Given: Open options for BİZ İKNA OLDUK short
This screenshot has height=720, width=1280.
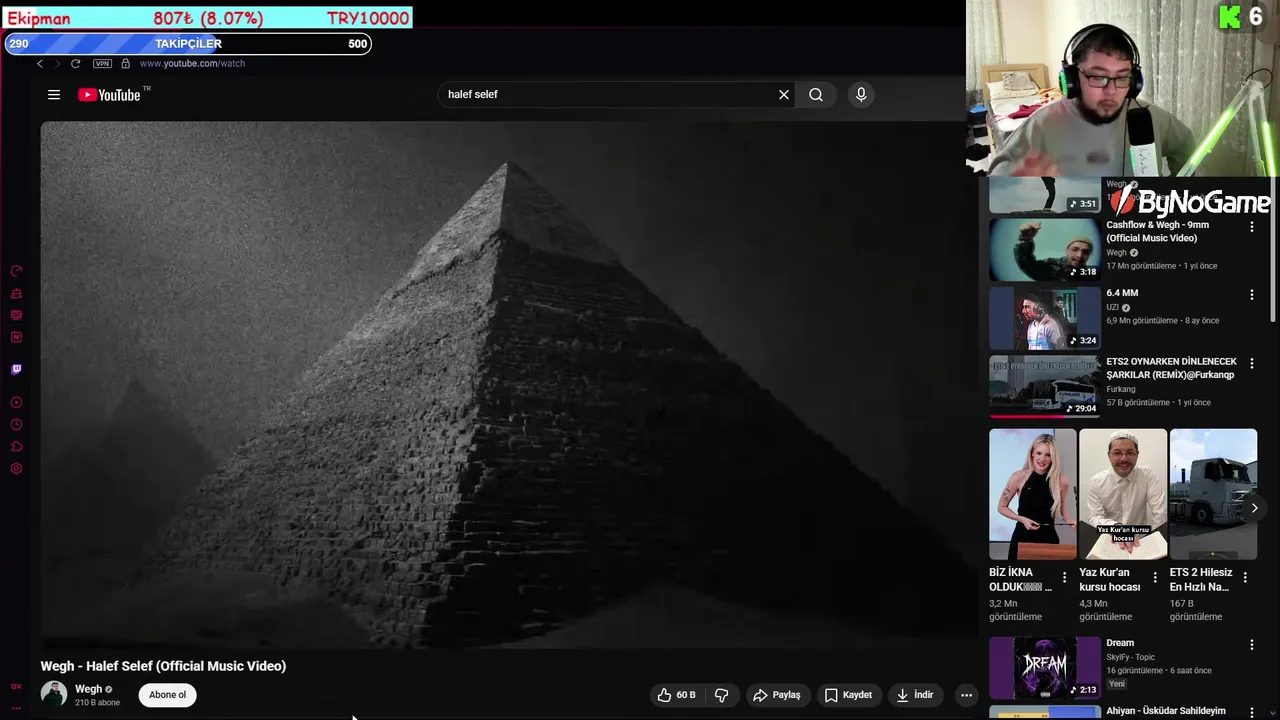Looking at the screenshot, I should (x=1064, y=578).
